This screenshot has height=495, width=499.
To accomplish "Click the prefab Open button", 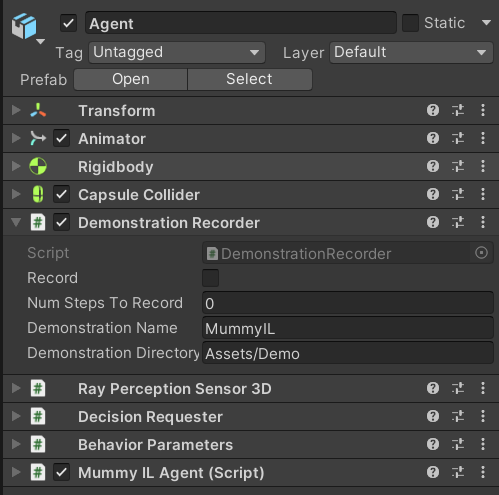I will [131, 80].
